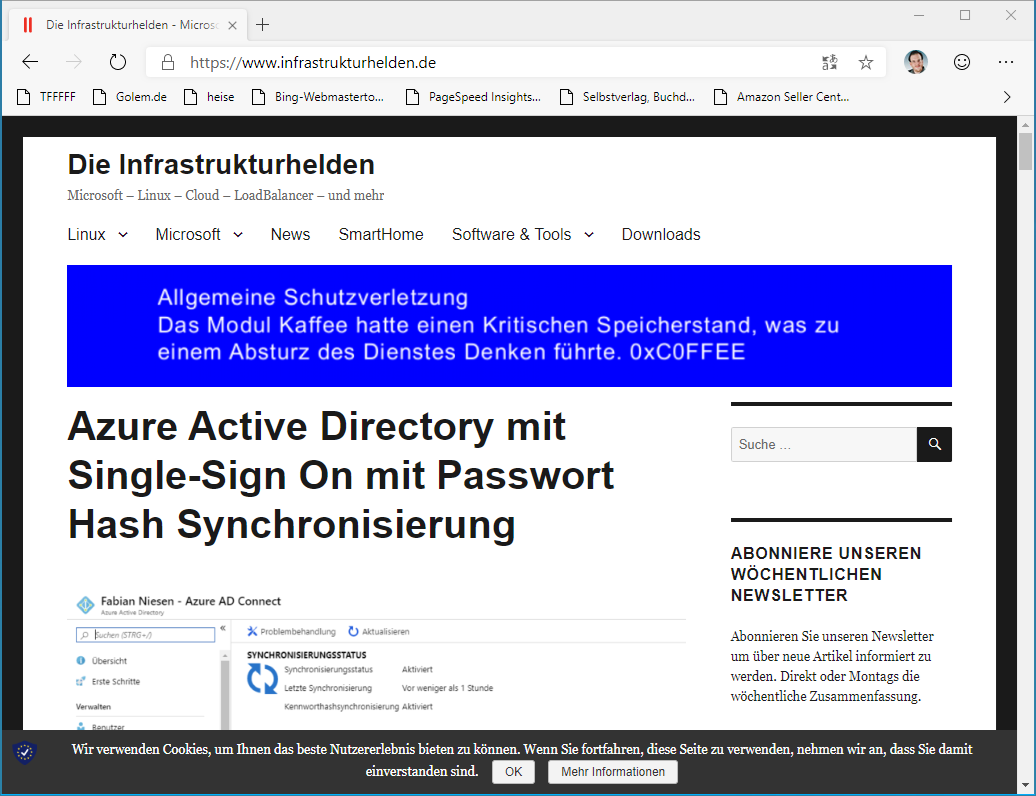Viewport: 1036px width, 796px height.
Task: Open the page translate icon
Action: pyautogui.click(x=829, y=62)
